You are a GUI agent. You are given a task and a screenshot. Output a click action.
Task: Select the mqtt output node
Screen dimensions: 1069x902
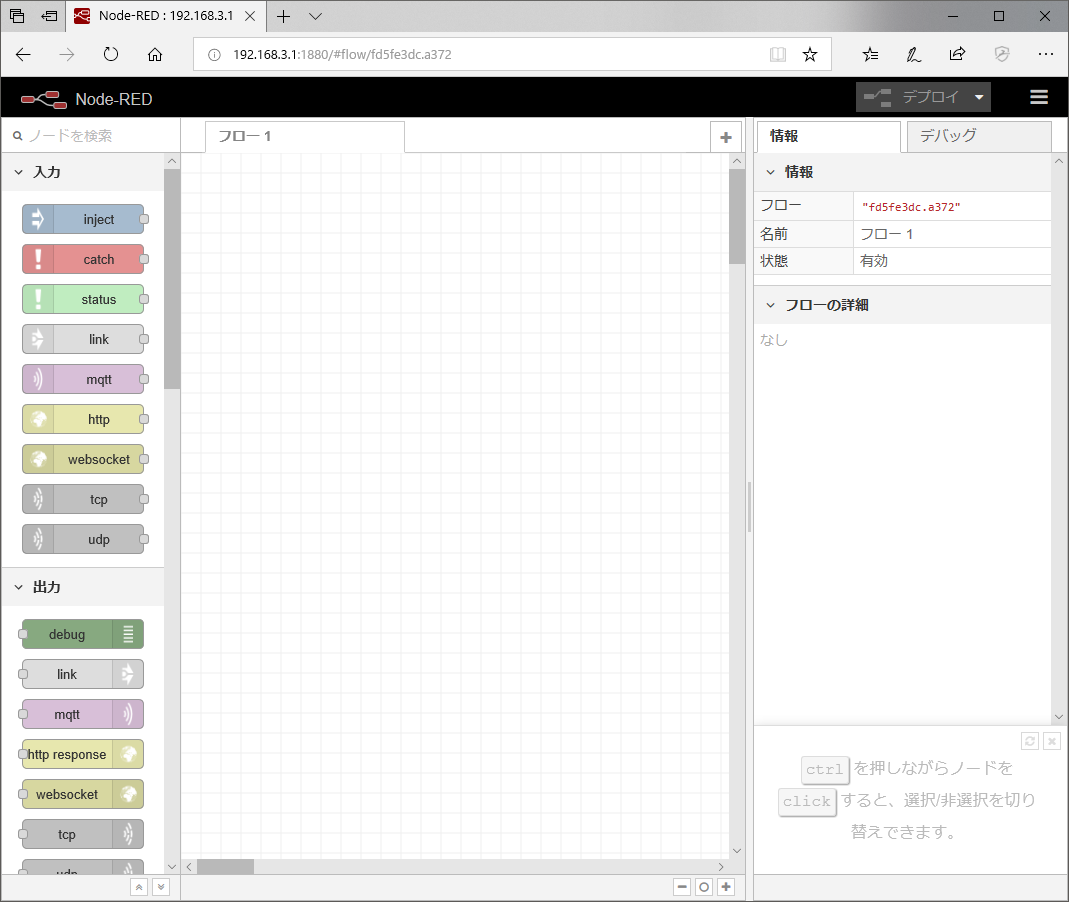pos(83,715)
